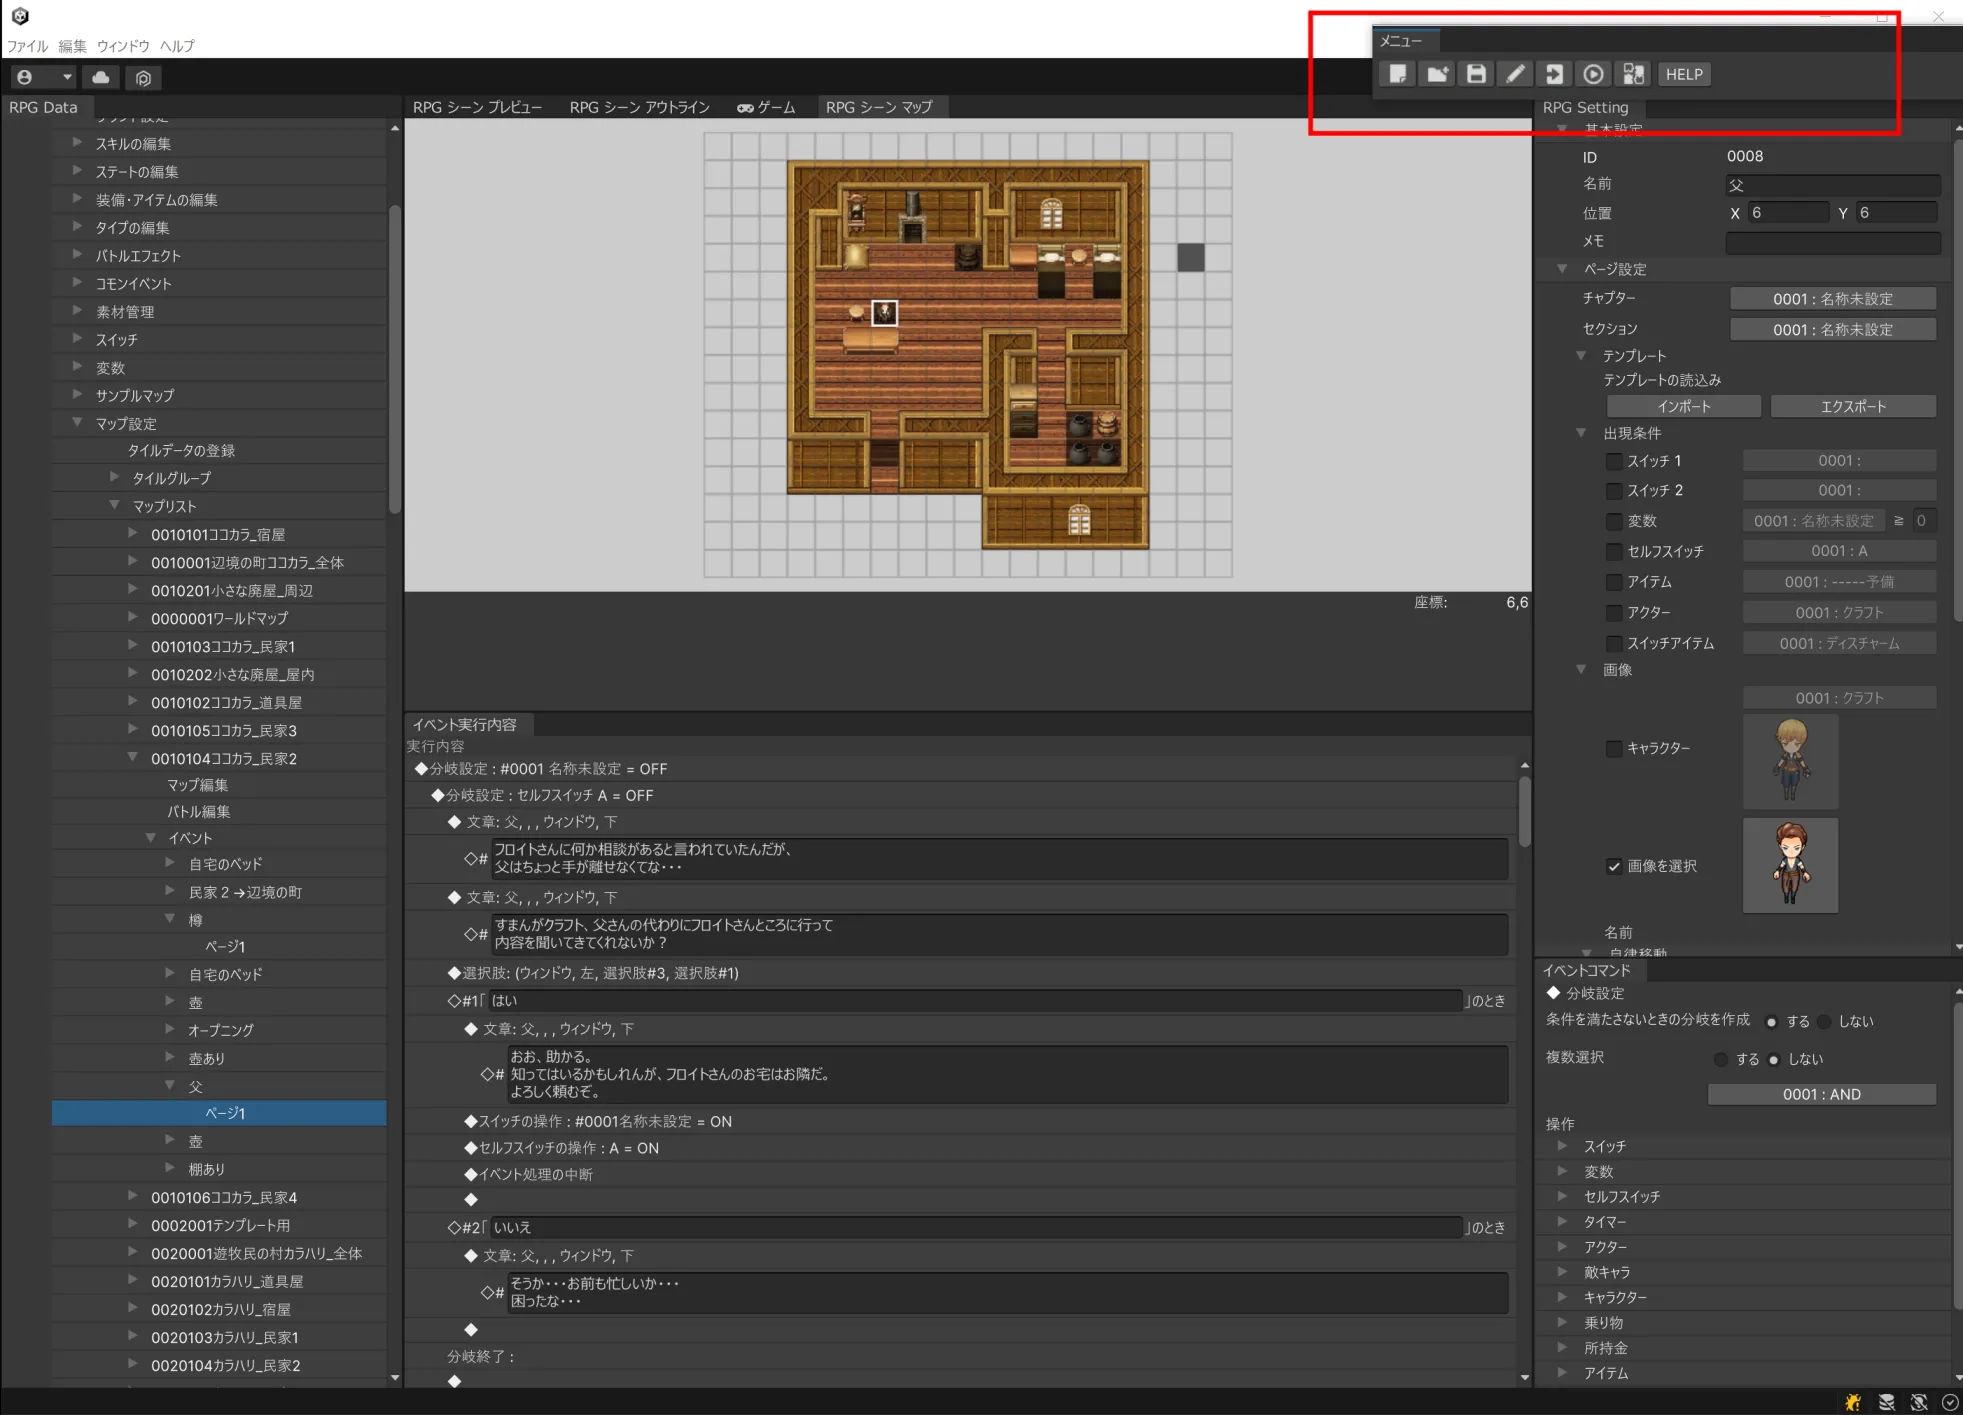Expand the スイッチ section under 操作
This screenshot has height=1415, width=1963.
(1562, 1146)
